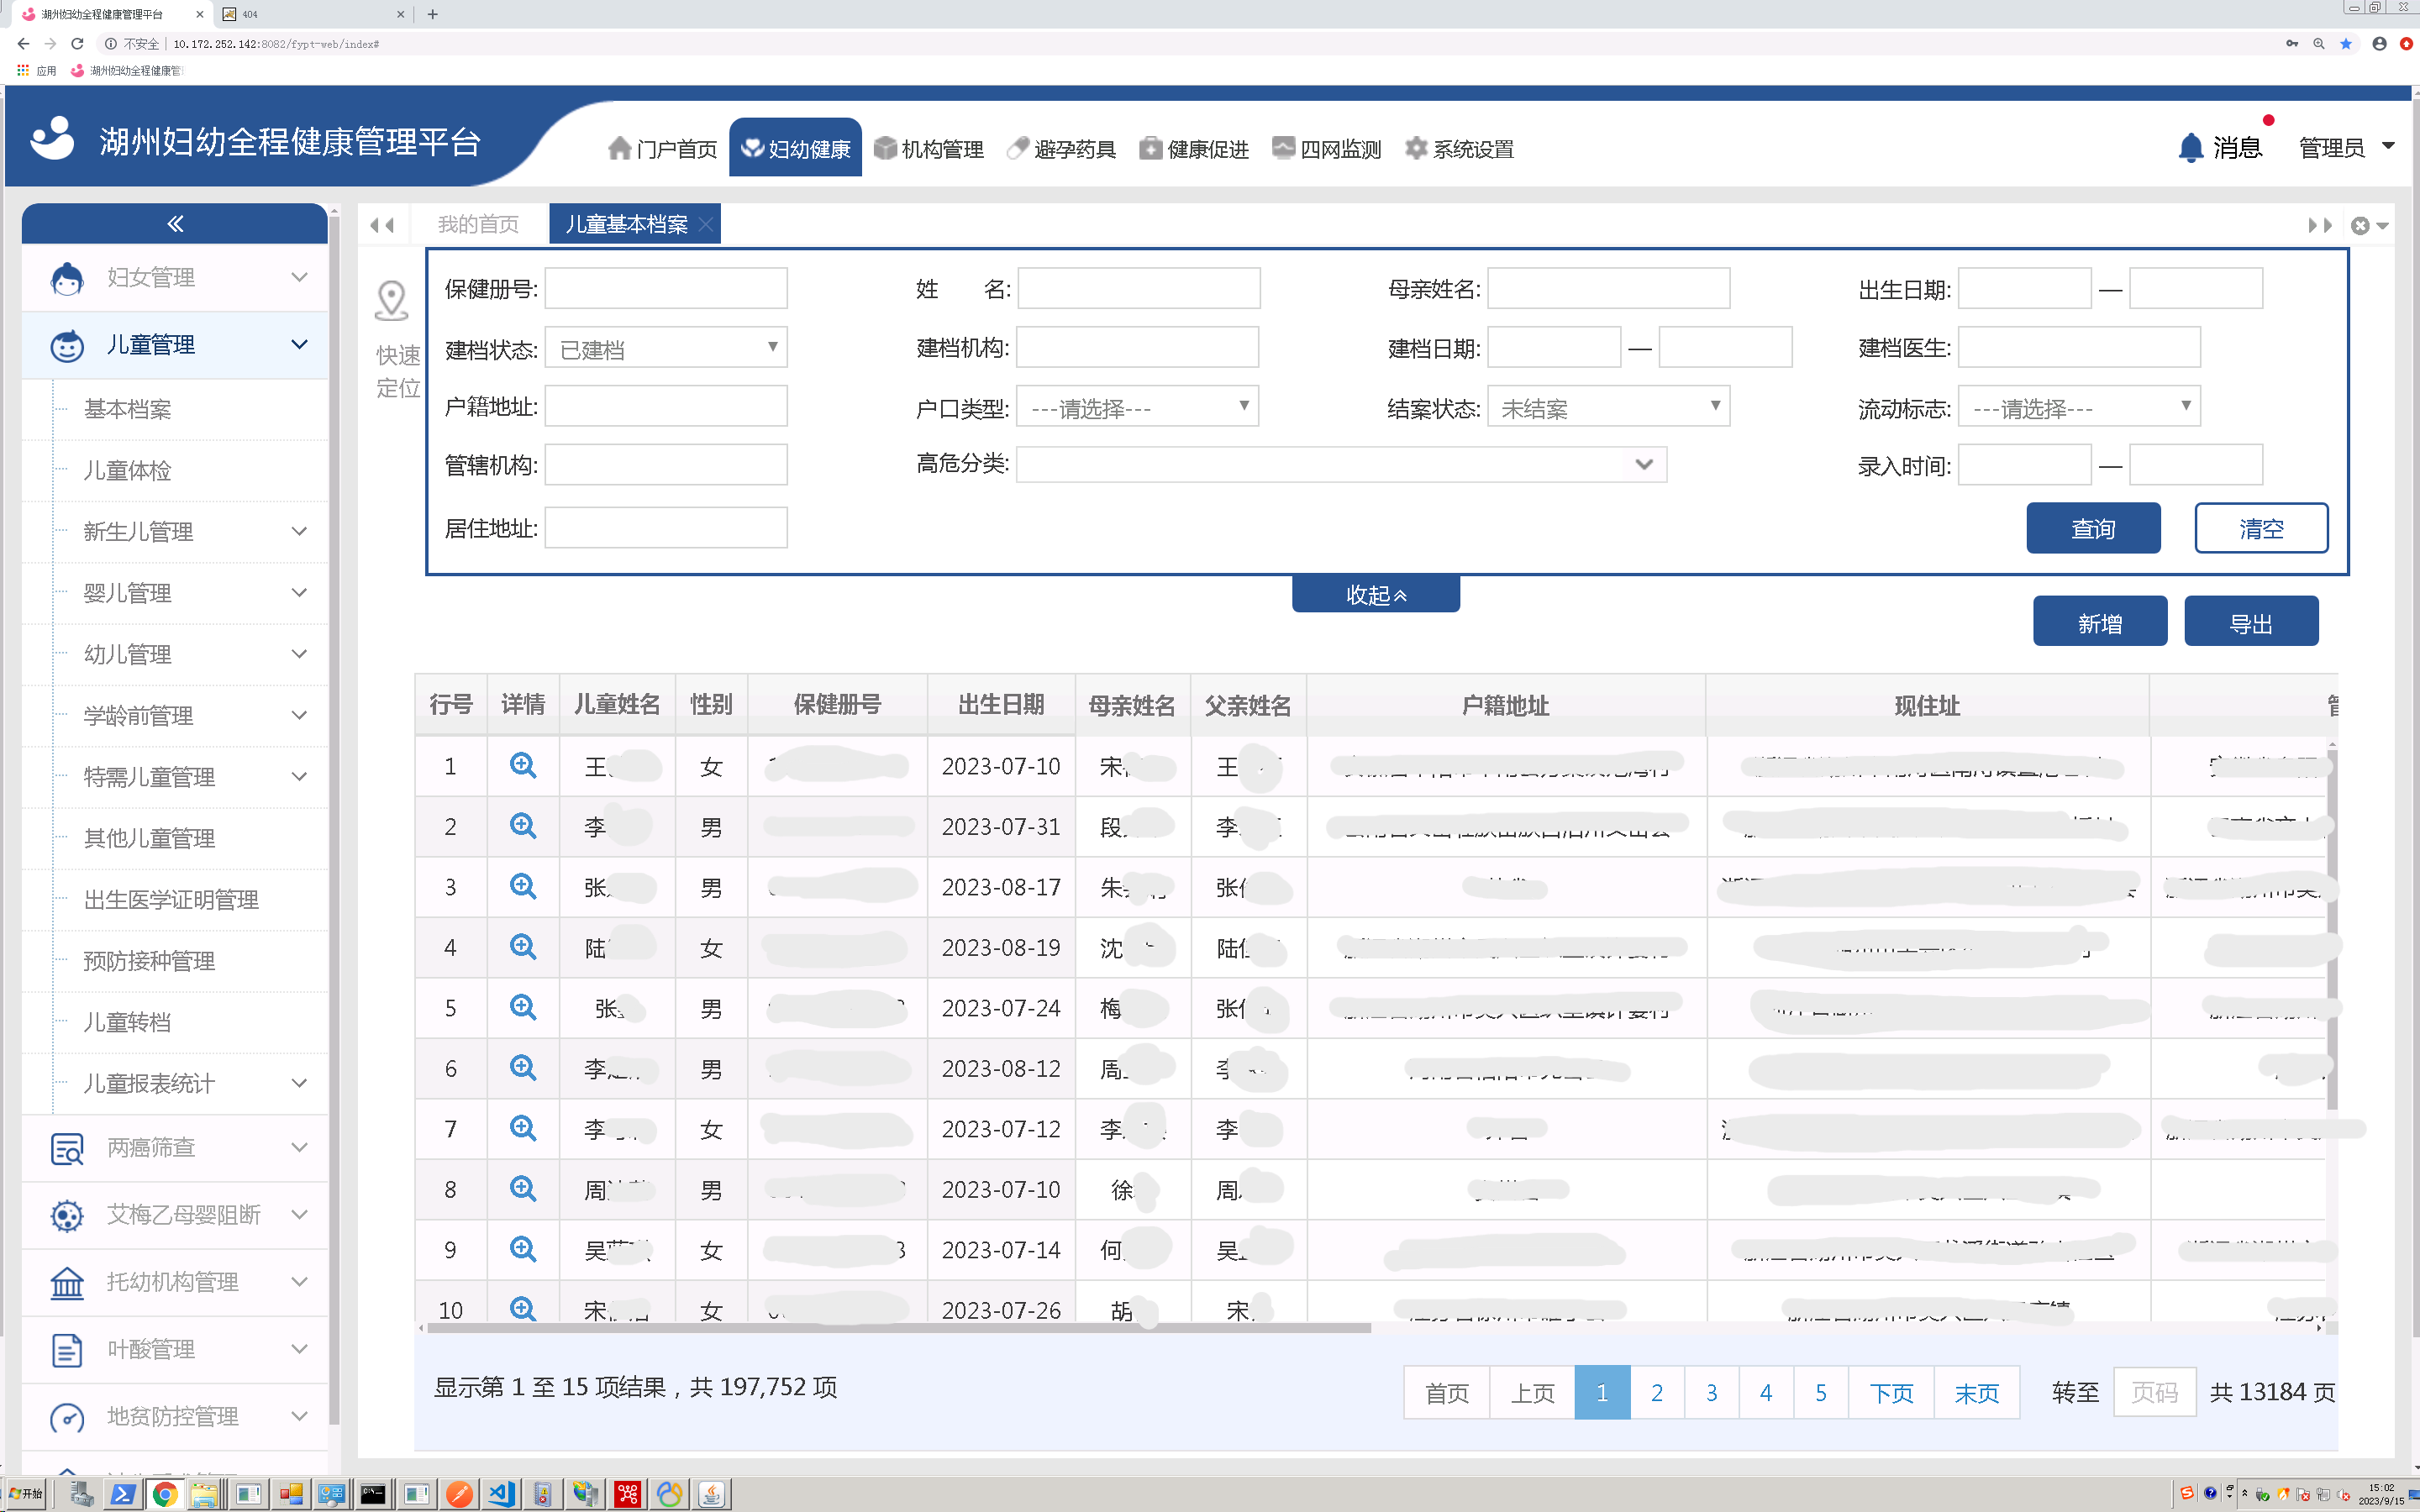Open 妇女管理 sidebar section
2420x1512 pixels.
tap(175, 277)
